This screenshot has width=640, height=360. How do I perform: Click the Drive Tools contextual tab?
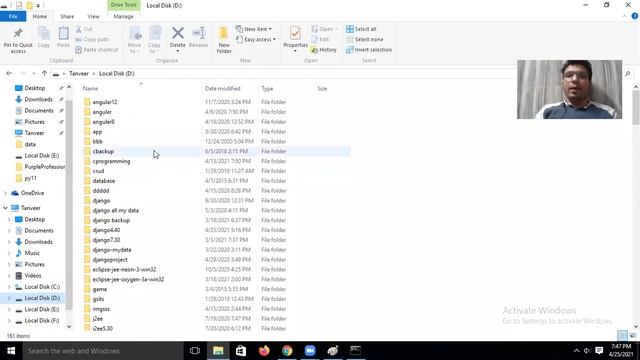pyautogui.click(x=124, y=5)
